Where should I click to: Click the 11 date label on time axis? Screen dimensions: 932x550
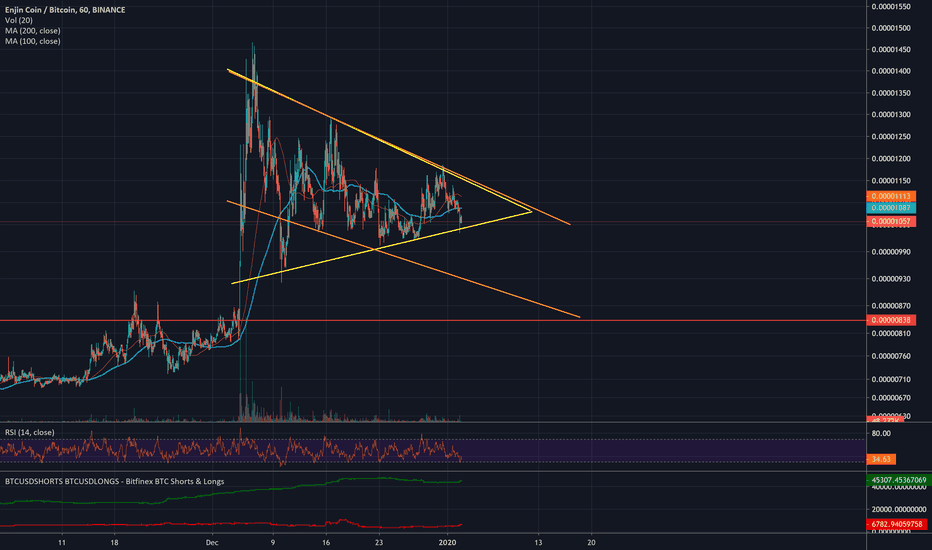[x=62, y=542]
